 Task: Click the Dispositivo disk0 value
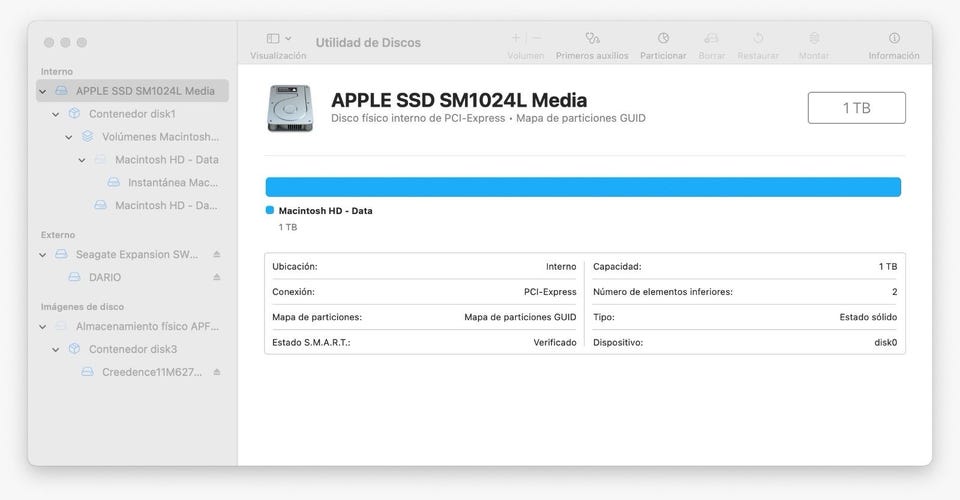coord(885,343)
